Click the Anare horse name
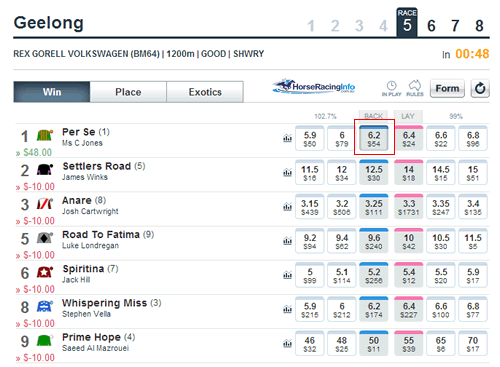This screenshot has height=367, width=500. point(77,200)
